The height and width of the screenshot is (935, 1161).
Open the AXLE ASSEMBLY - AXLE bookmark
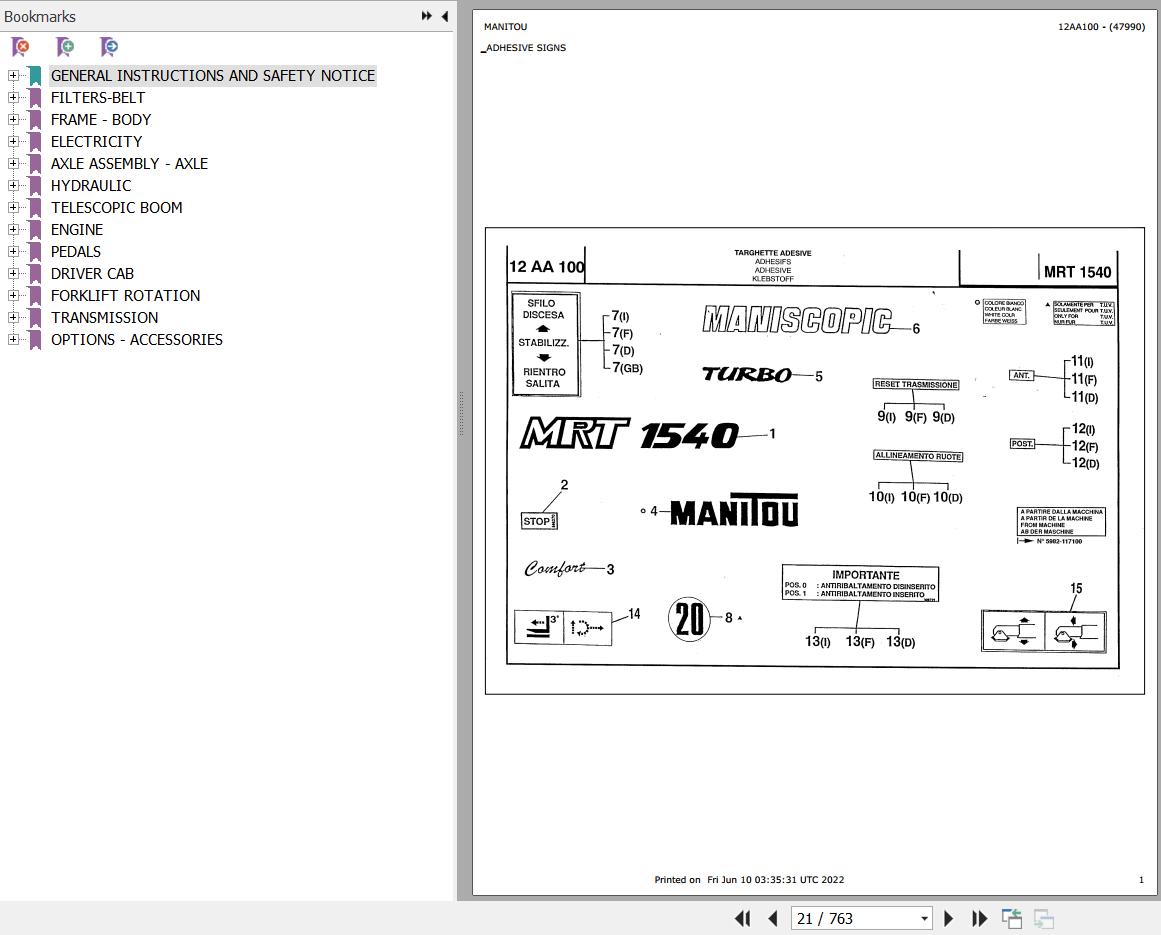coord(129,164)
